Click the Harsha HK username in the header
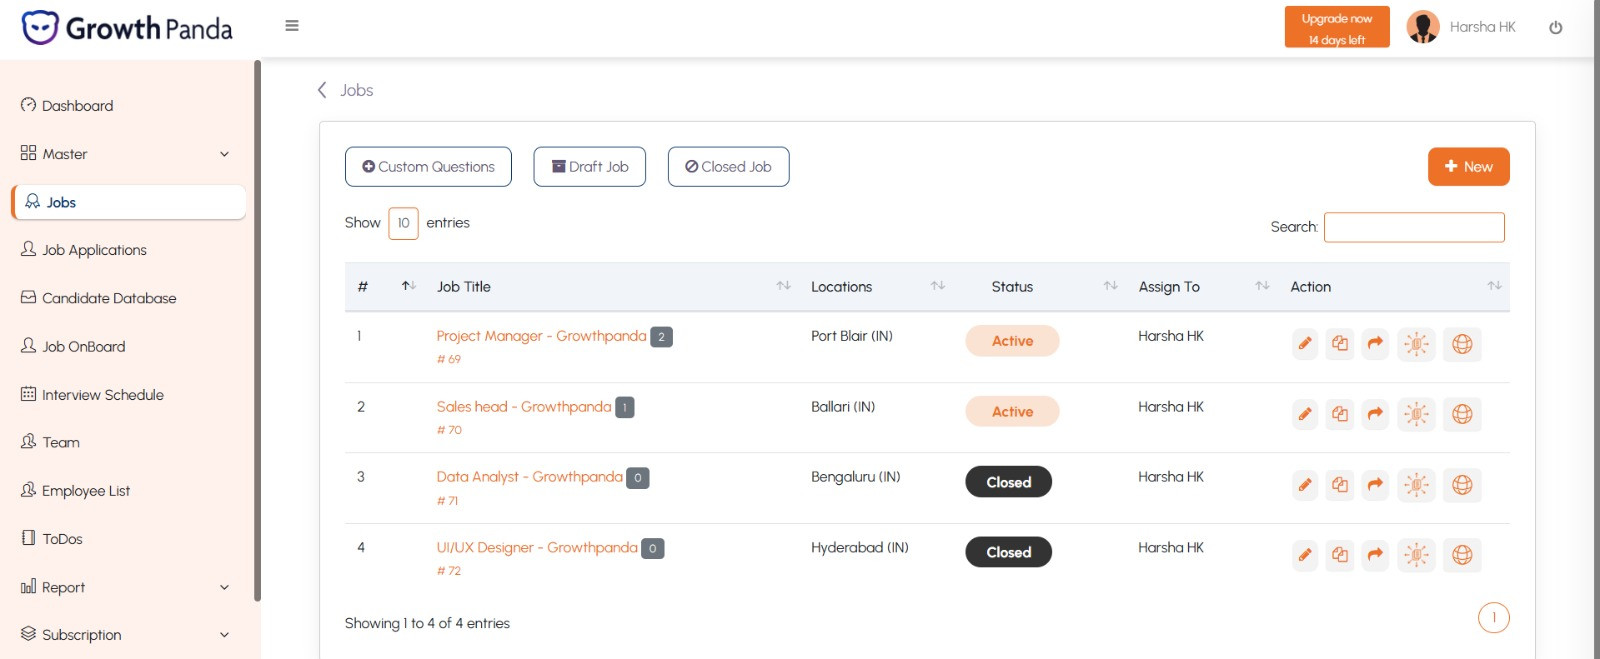Image resolution: width=1600 pixels, height=659 pixels. 1483,27
